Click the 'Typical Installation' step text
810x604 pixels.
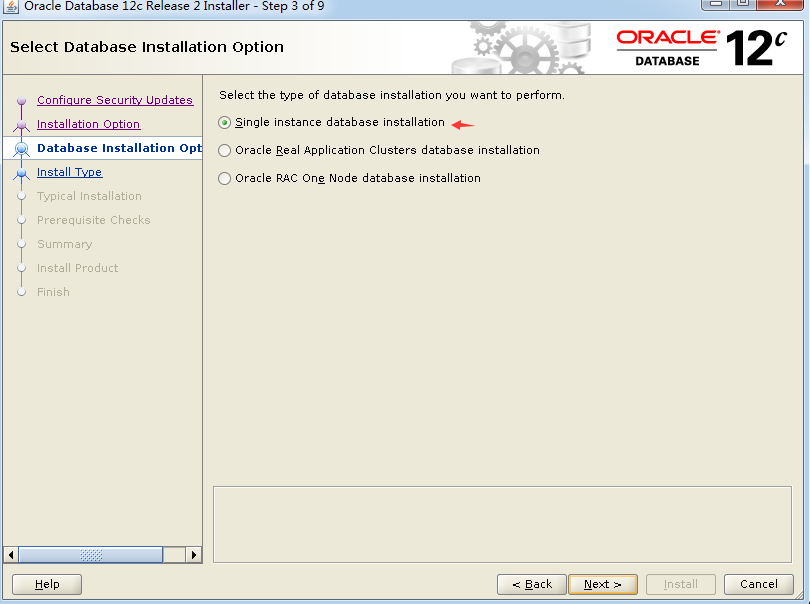tap(89, 196)
